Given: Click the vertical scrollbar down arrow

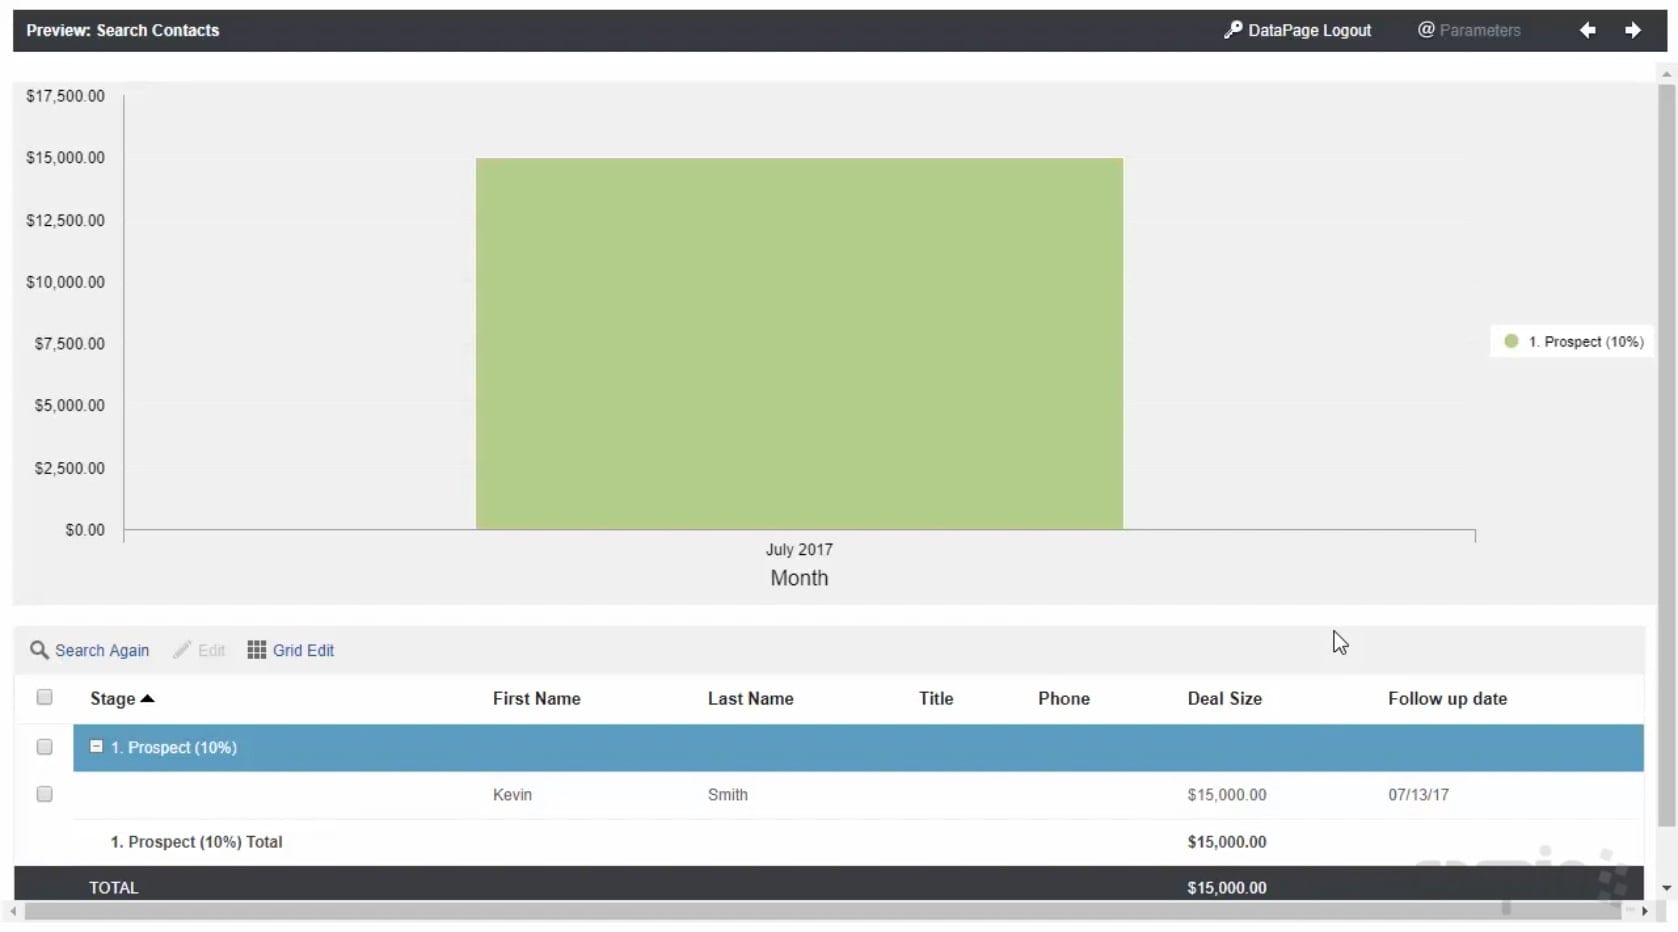Looking at the screenshot, I should coord(1666,888).
